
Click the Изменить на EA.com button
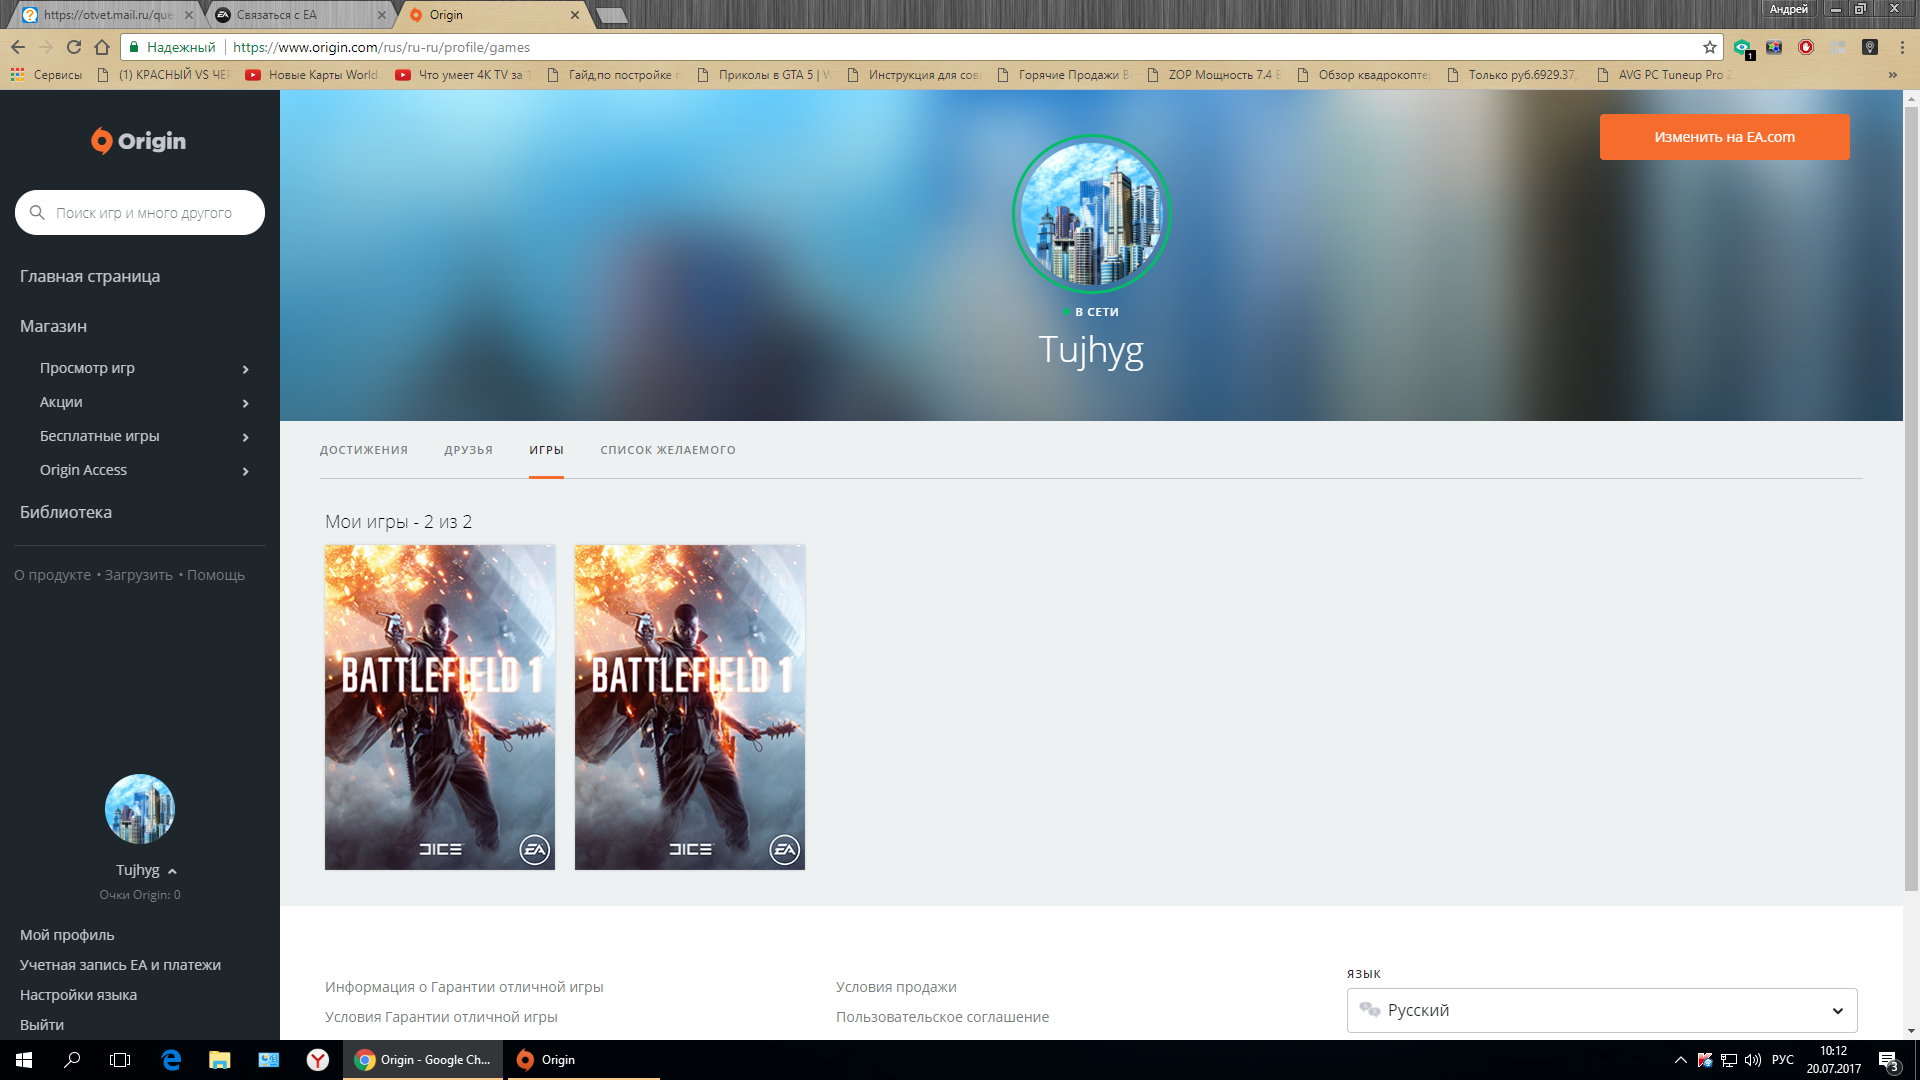click(x=1724, y=137)
